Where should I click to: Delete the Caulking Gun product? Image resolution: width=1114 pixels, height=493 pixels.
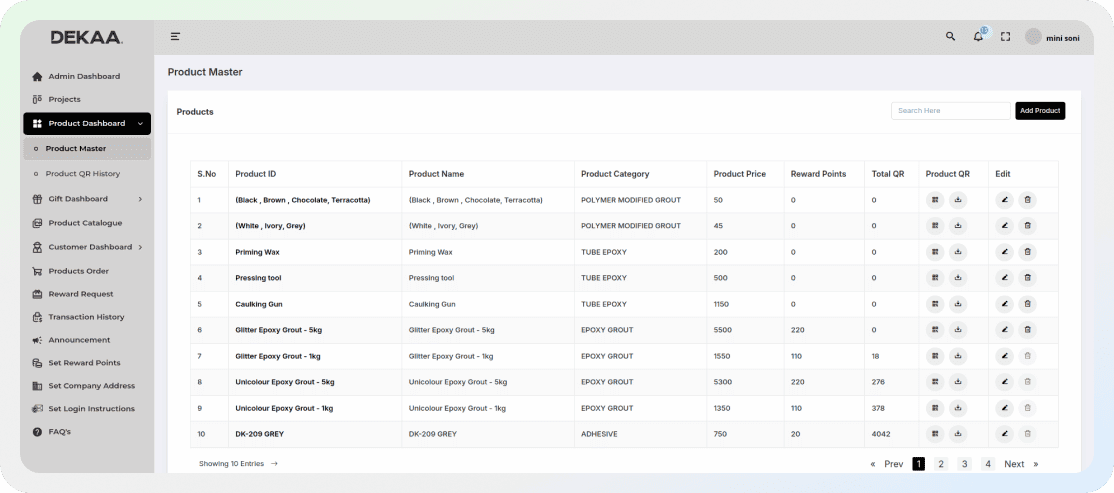[x=1027, y=304]
